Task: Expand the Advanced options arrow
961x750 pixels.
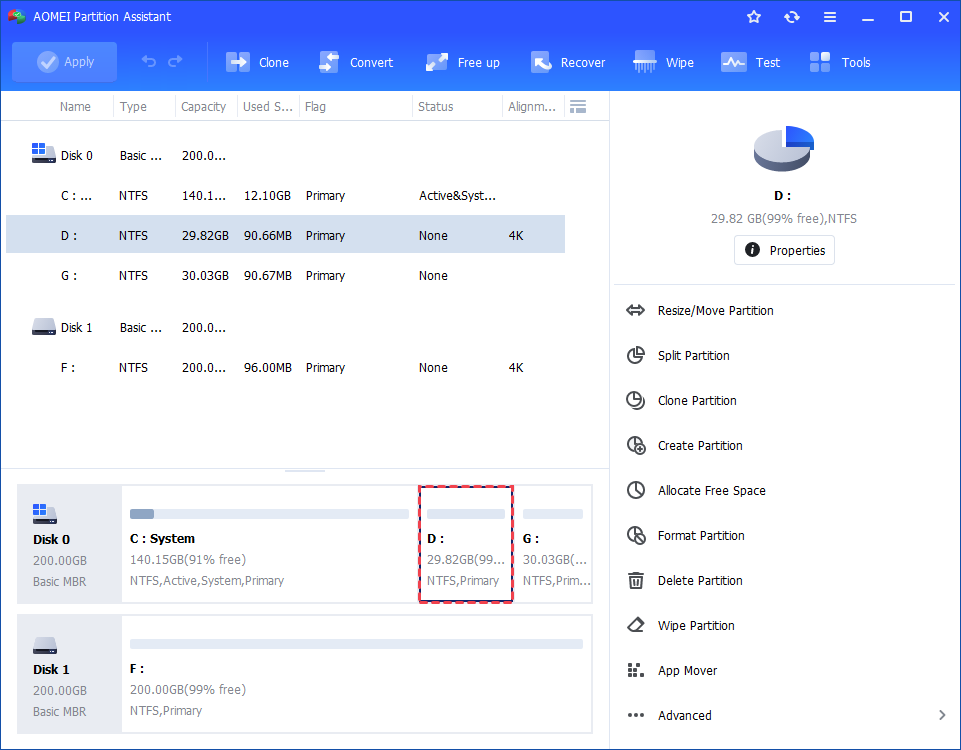Action: pyautogui.click(x=942, y=715)
